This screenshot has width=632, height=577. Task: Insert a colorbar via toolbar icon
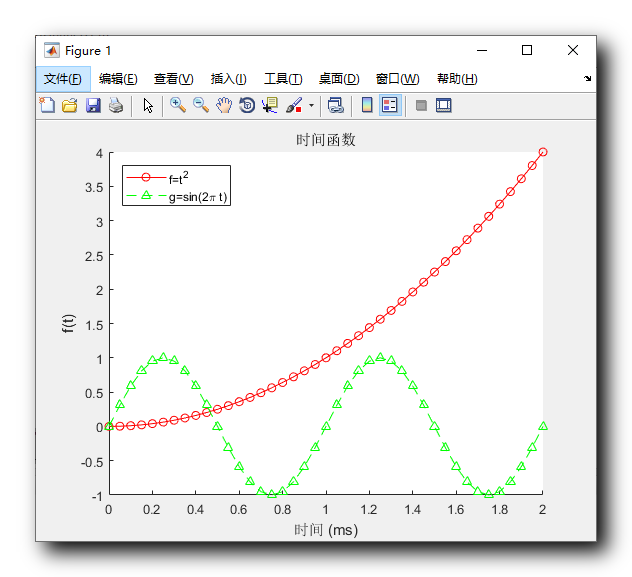pyautogui.click(x=367, y=106)
